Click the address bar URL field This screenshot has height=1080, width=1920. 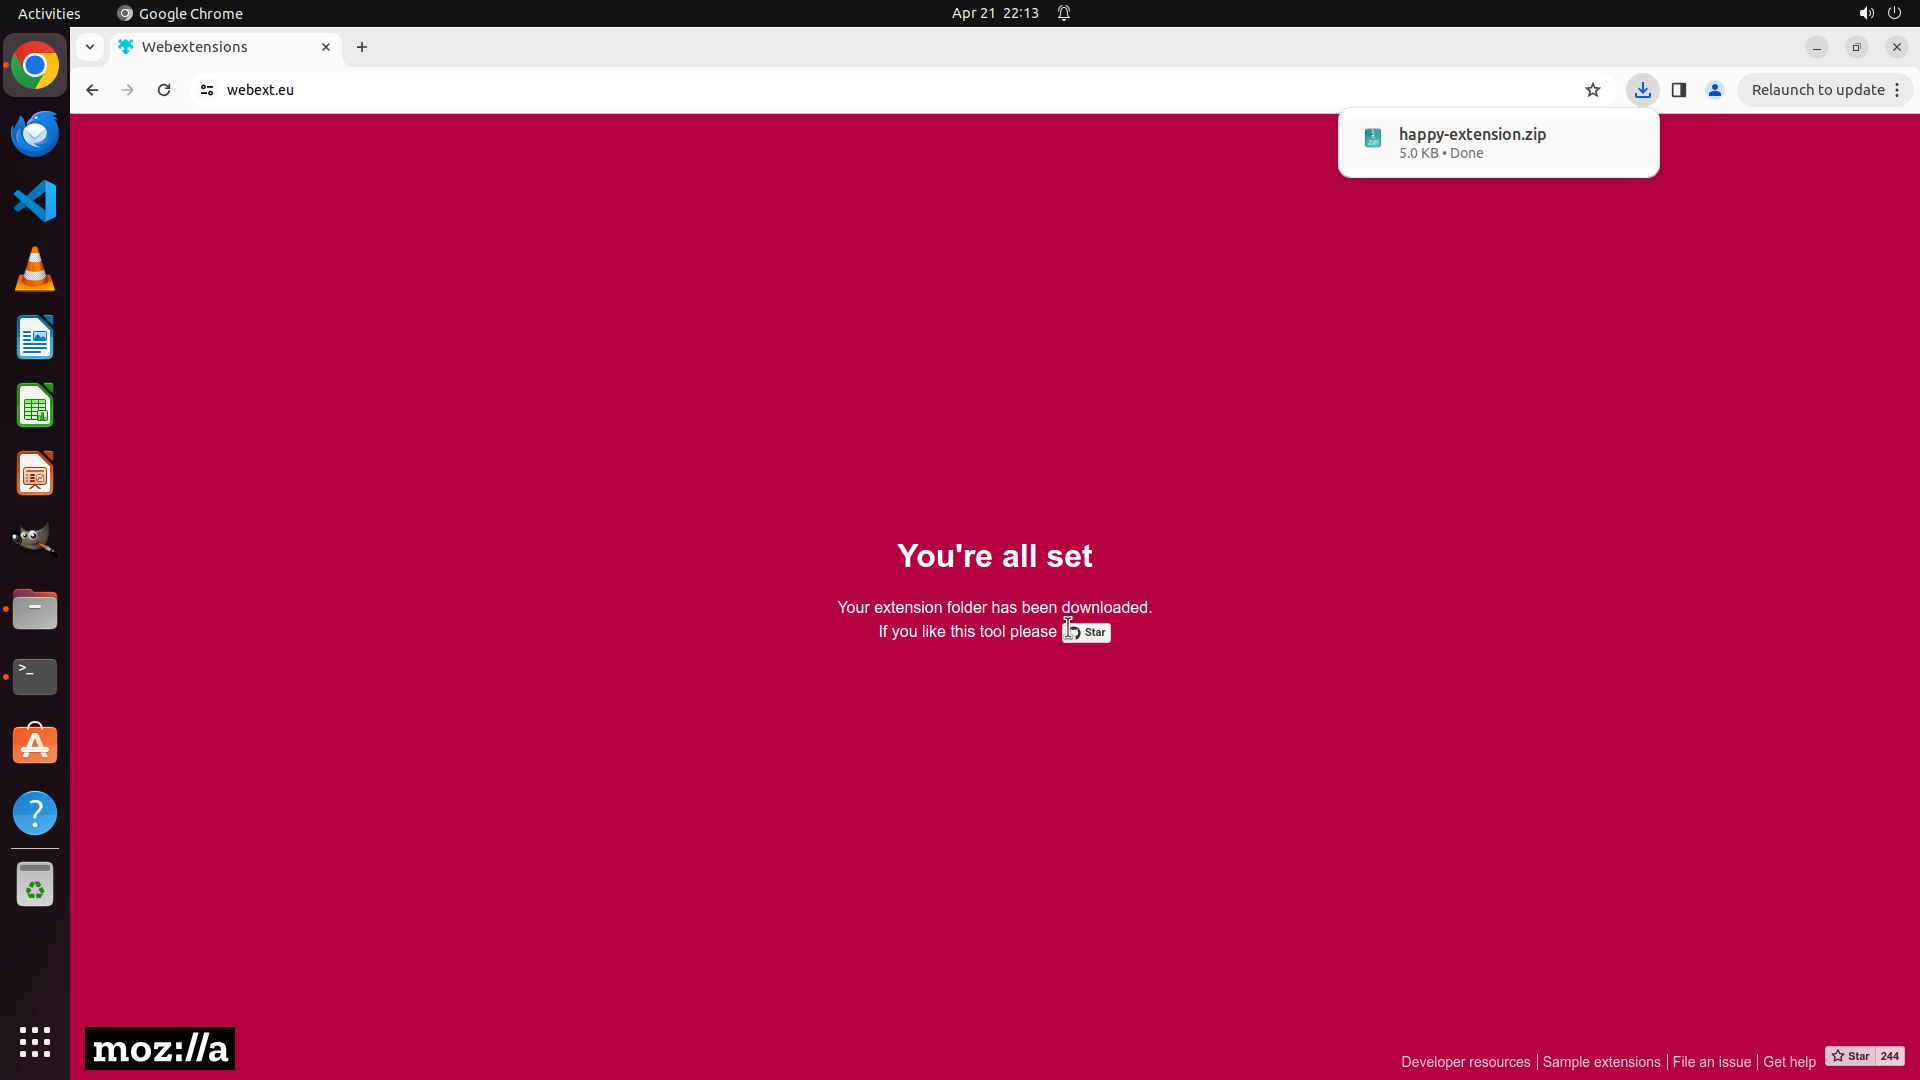pos(800,90)
